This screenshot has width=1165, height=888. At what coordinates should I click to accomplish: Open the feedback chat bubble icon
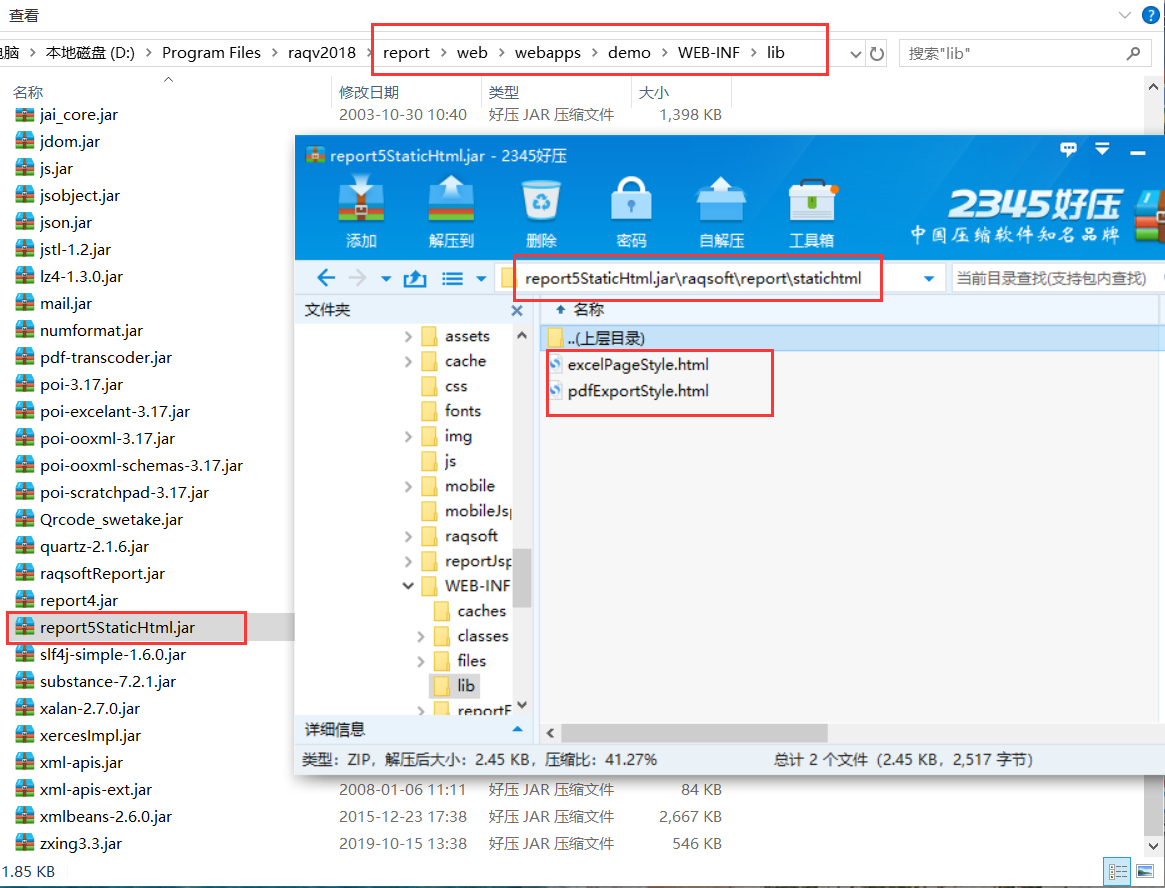coord(1069,151)
